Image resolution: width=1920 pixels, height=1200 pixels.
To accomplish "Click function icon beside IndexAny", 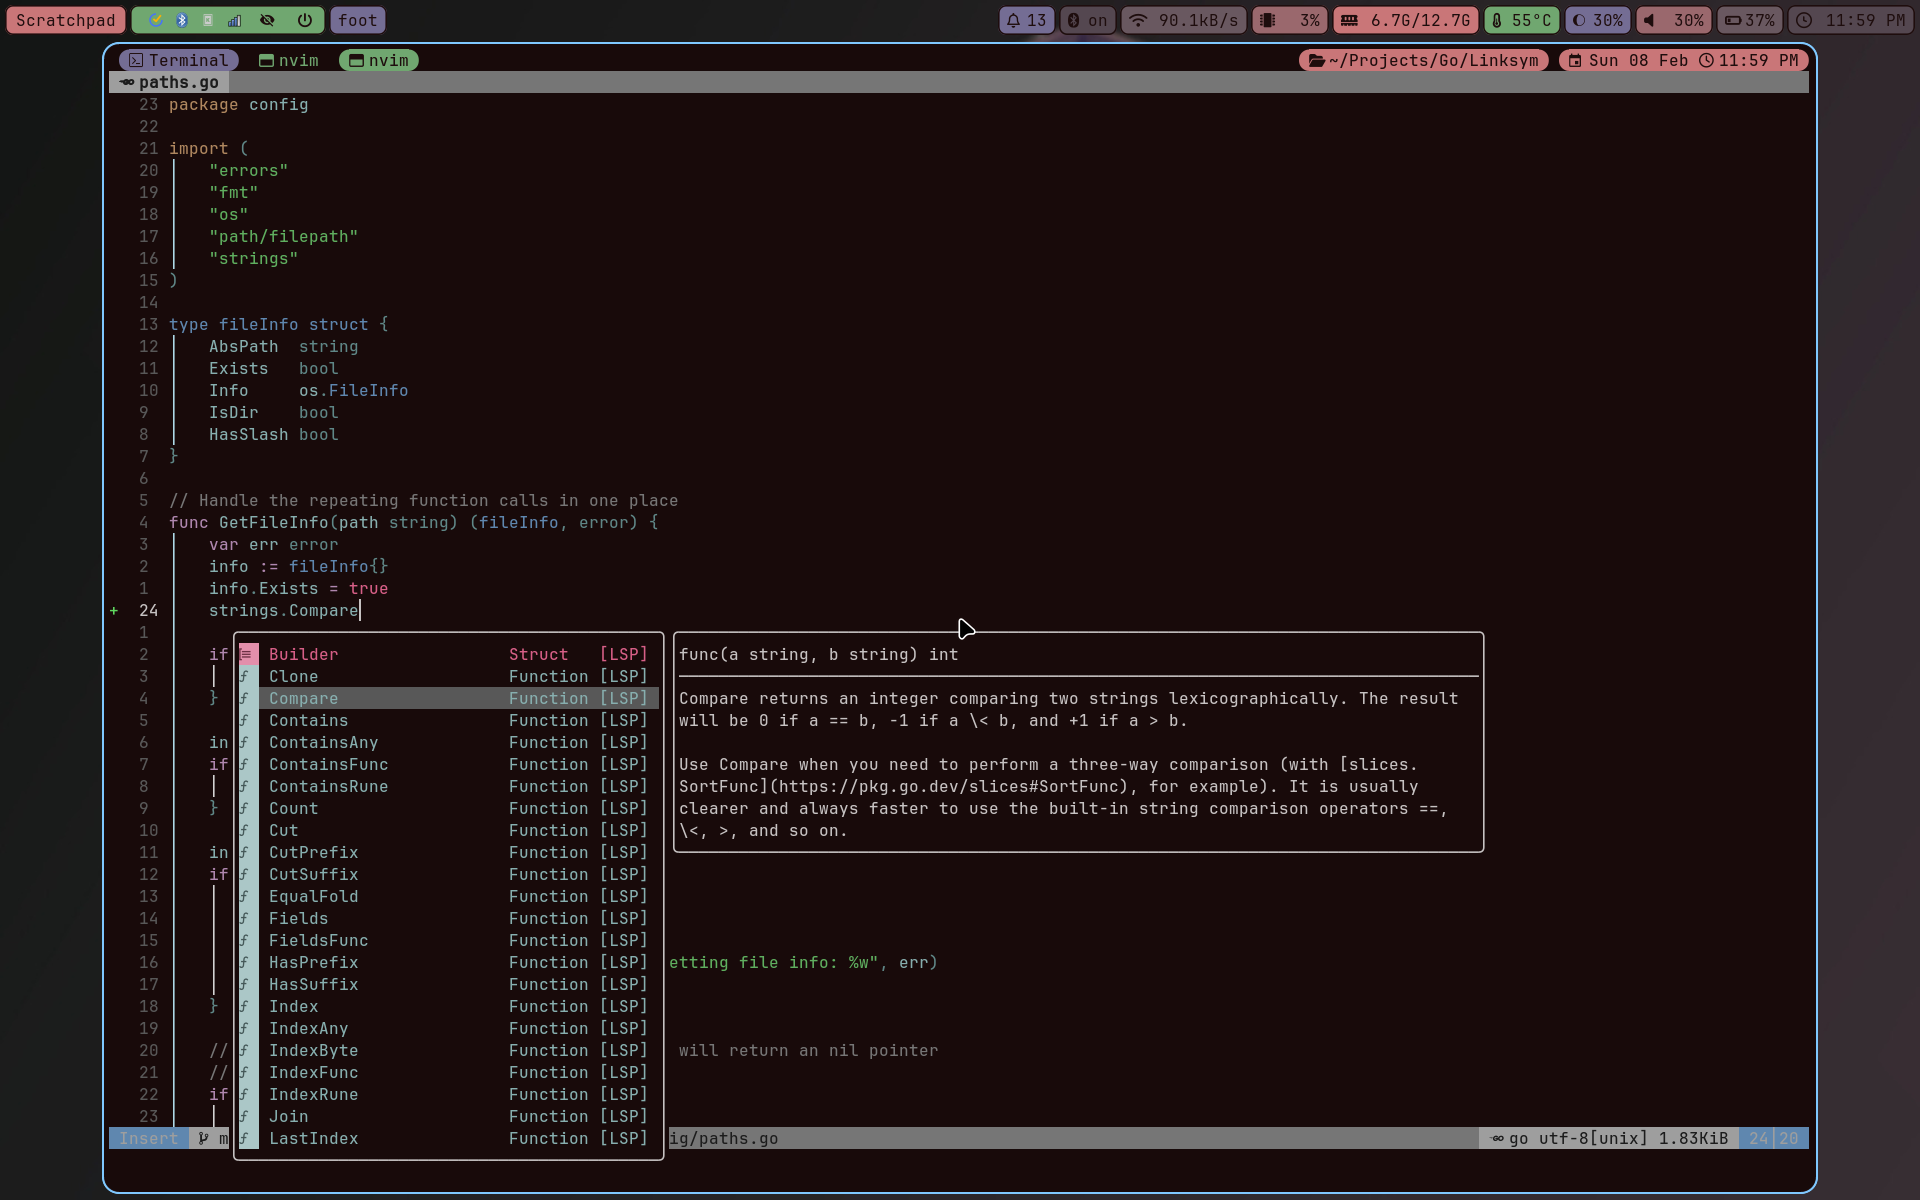I will coord(244,1028).
